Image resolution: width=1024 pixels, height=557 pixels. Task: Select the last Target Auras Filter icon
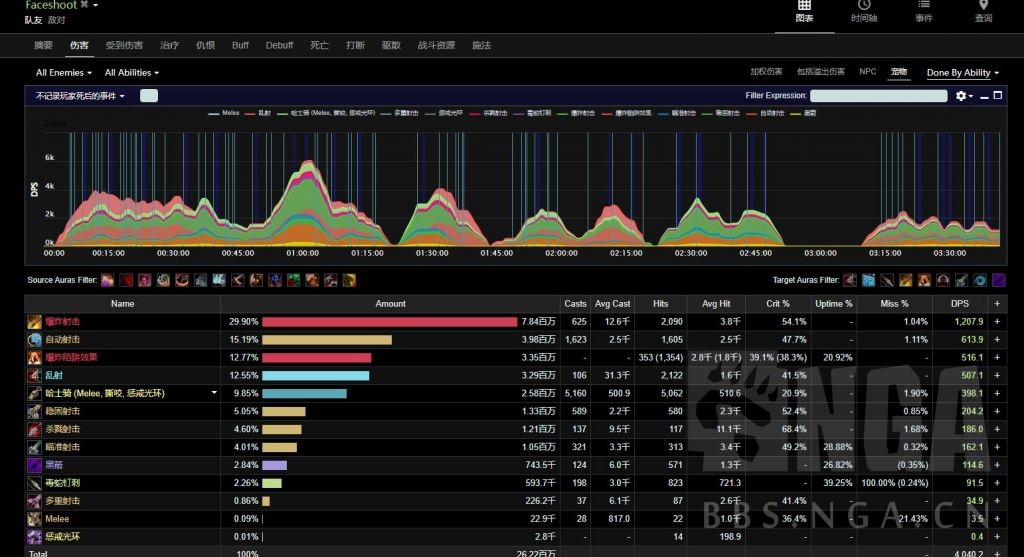click(998, 280)
